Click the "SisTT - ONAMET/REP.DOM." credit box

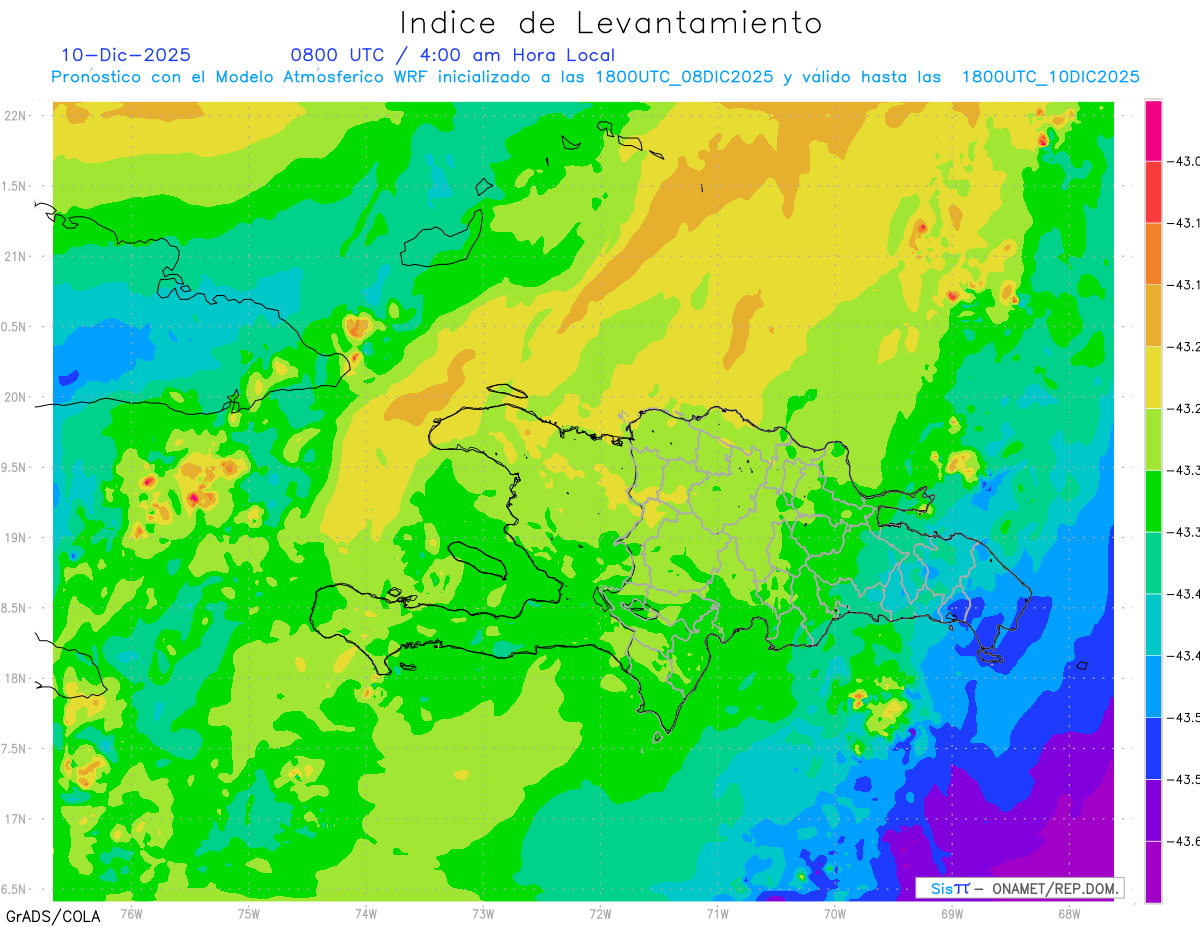click(1021, 888)
